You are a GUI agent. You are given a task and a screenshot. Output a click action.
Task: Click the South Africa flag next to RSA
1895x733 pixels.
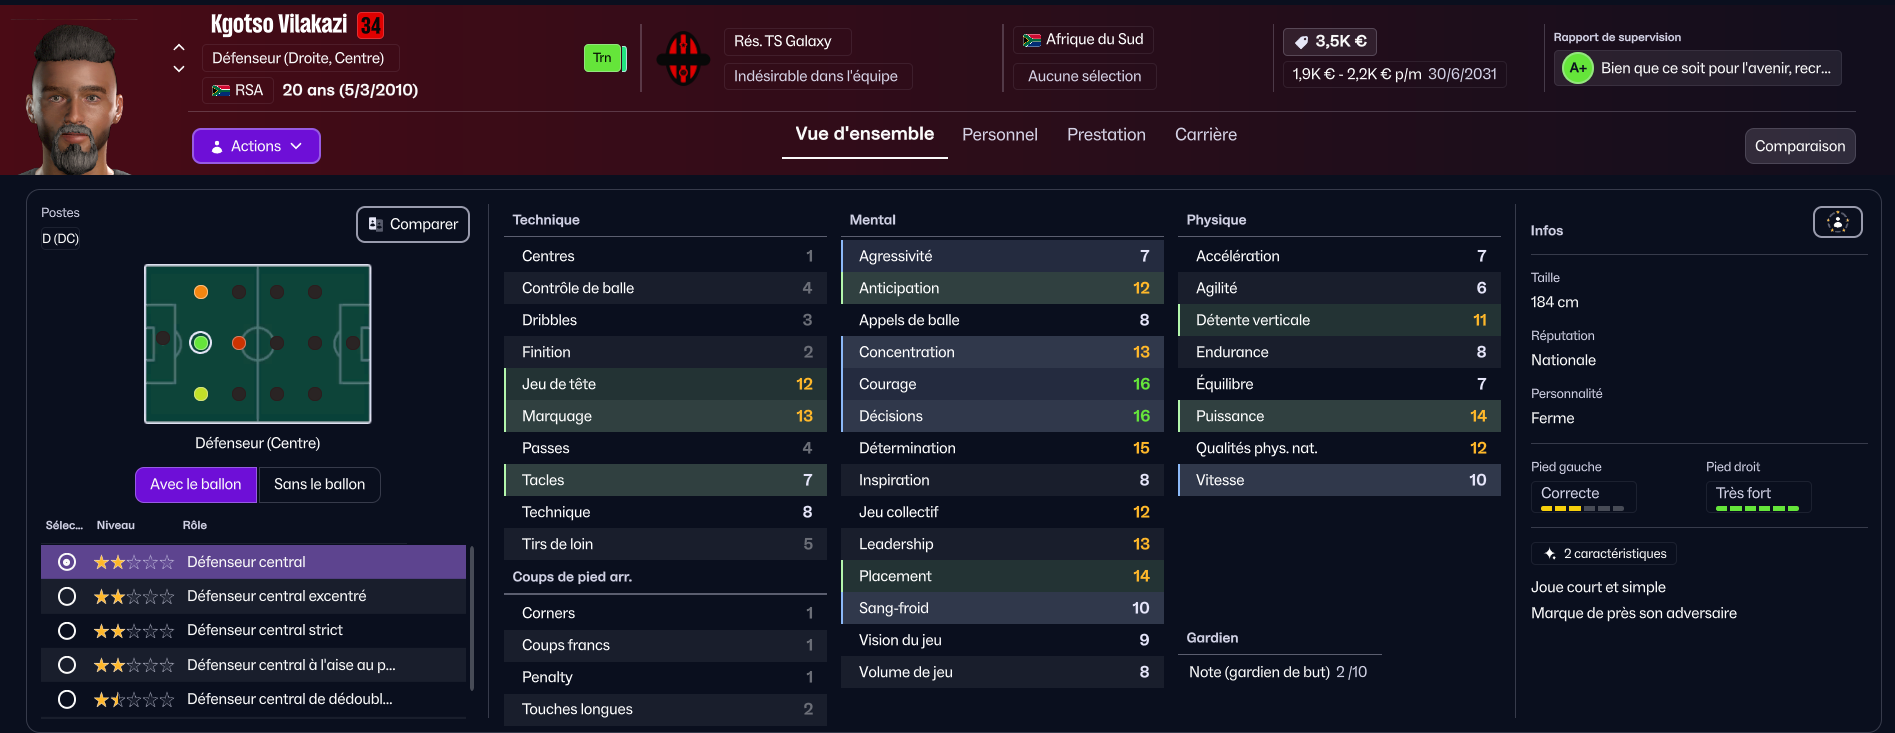pos(221,90)
